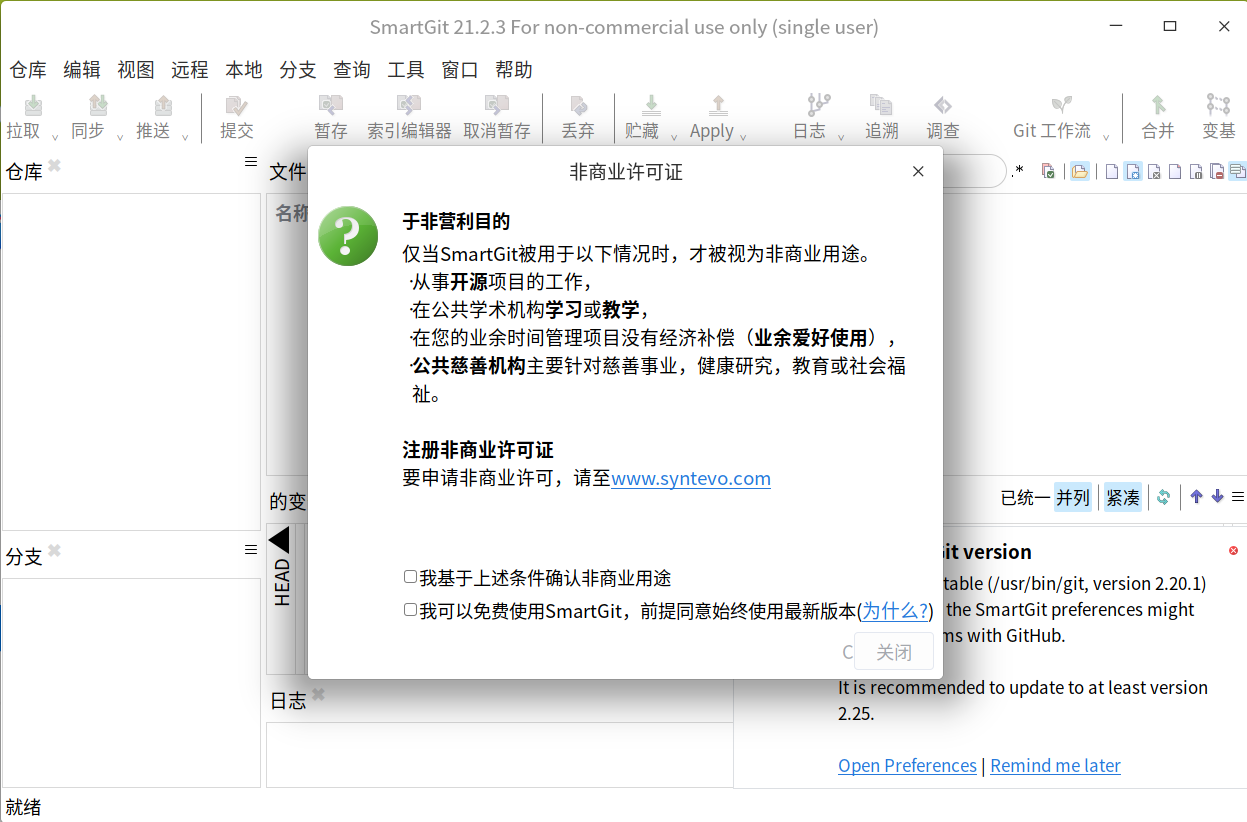The height and width of the screenshot is (822, 1247).
Task: Open the 工具 menu in menu bar
Action: click(405, 70)
